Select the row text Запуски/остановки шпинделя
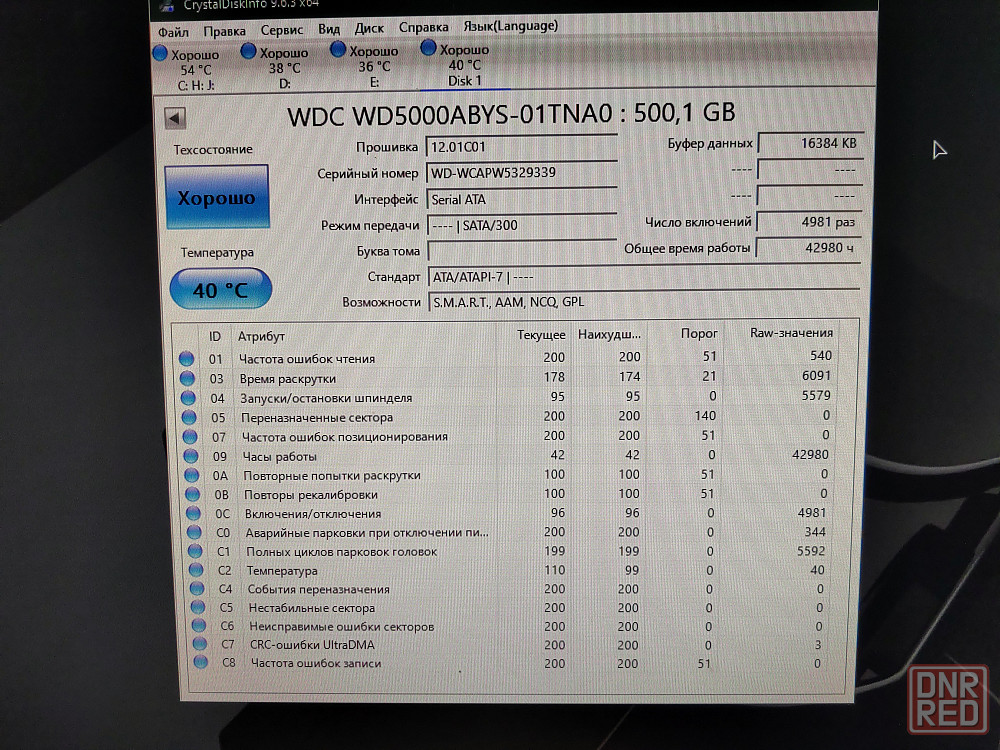This screenshot has height=750, width=1000. pyautogui.click(x=326, y=398)
